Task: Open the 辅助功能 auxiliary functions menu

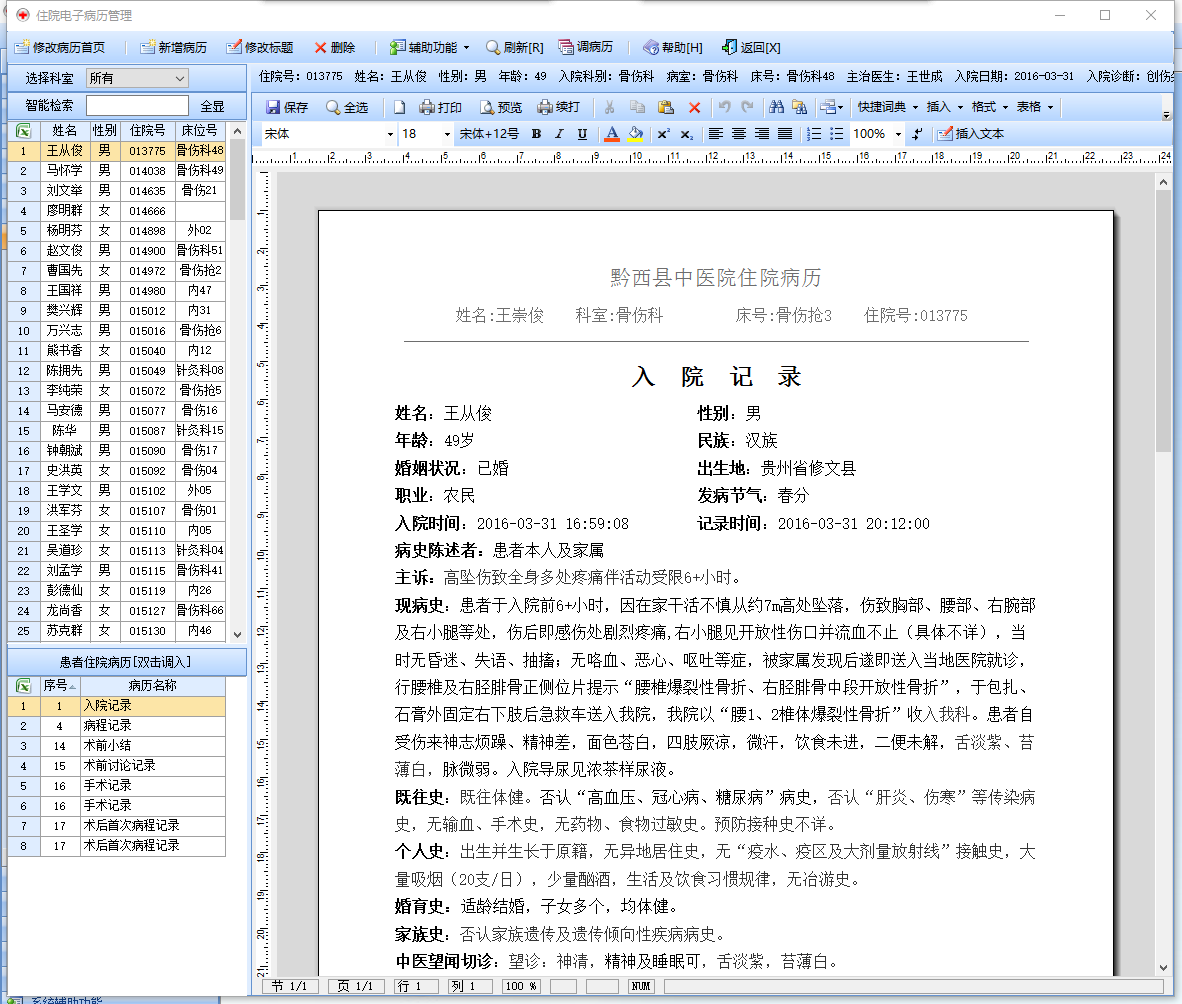Action: tap(427, 47)
